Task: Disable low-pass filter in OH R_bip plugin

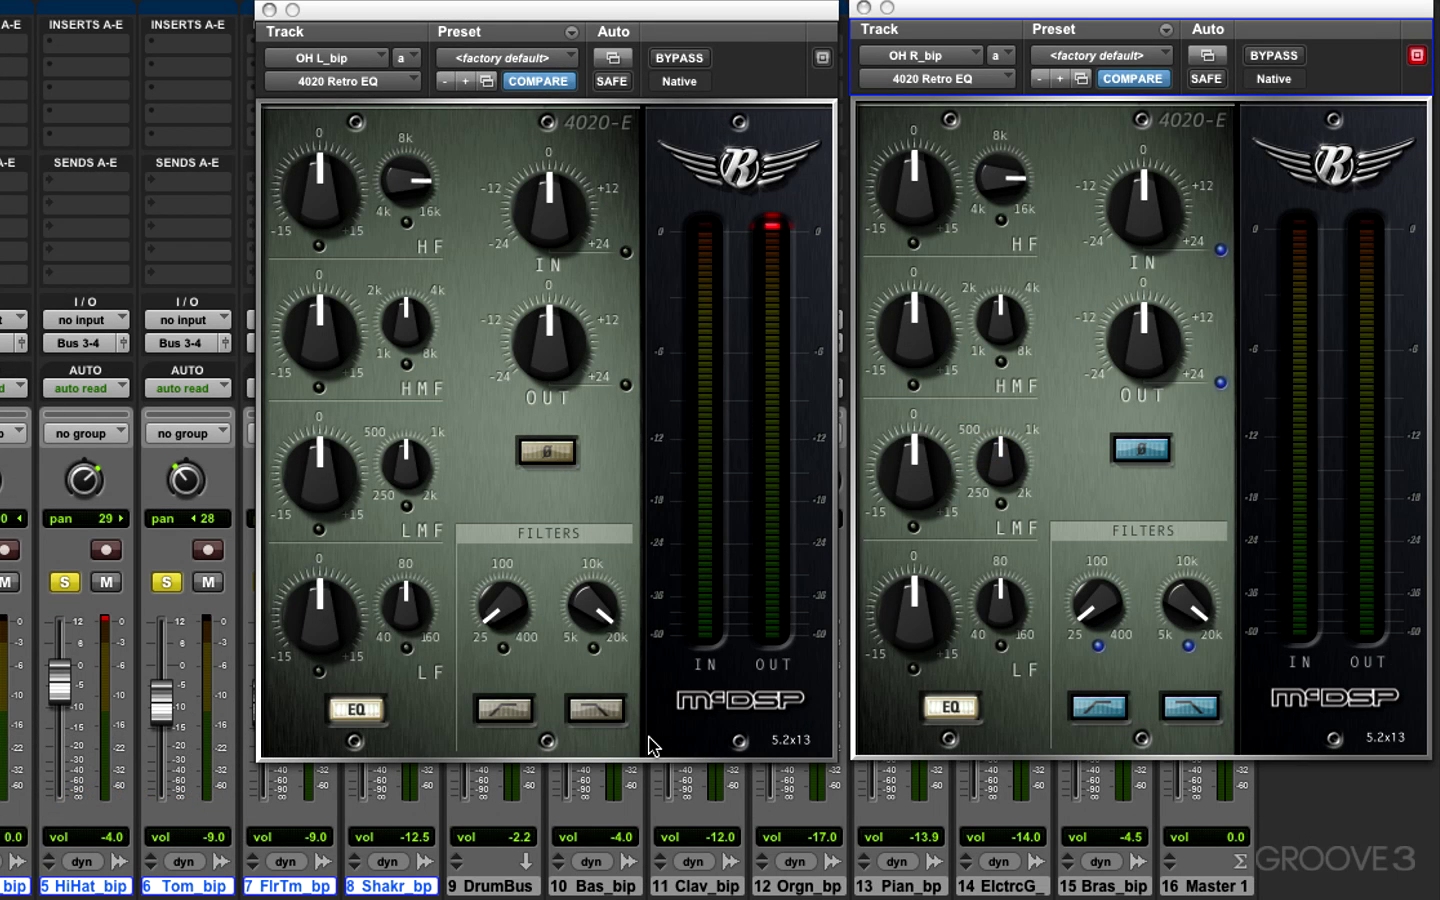Action: (1190, 707)
